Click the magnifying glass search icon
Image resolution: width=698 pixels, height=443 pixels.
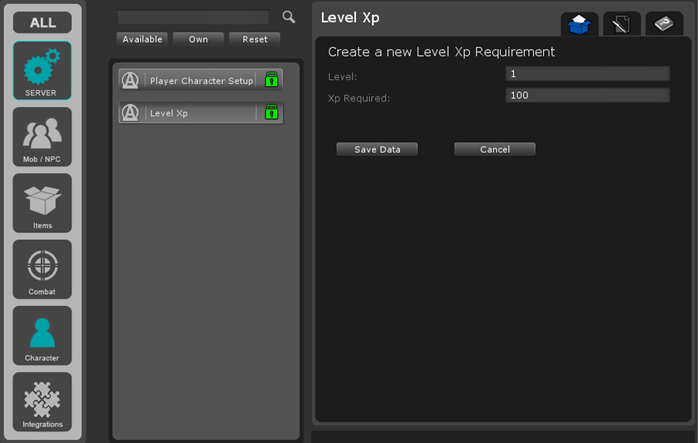click(x=289, y=17)
